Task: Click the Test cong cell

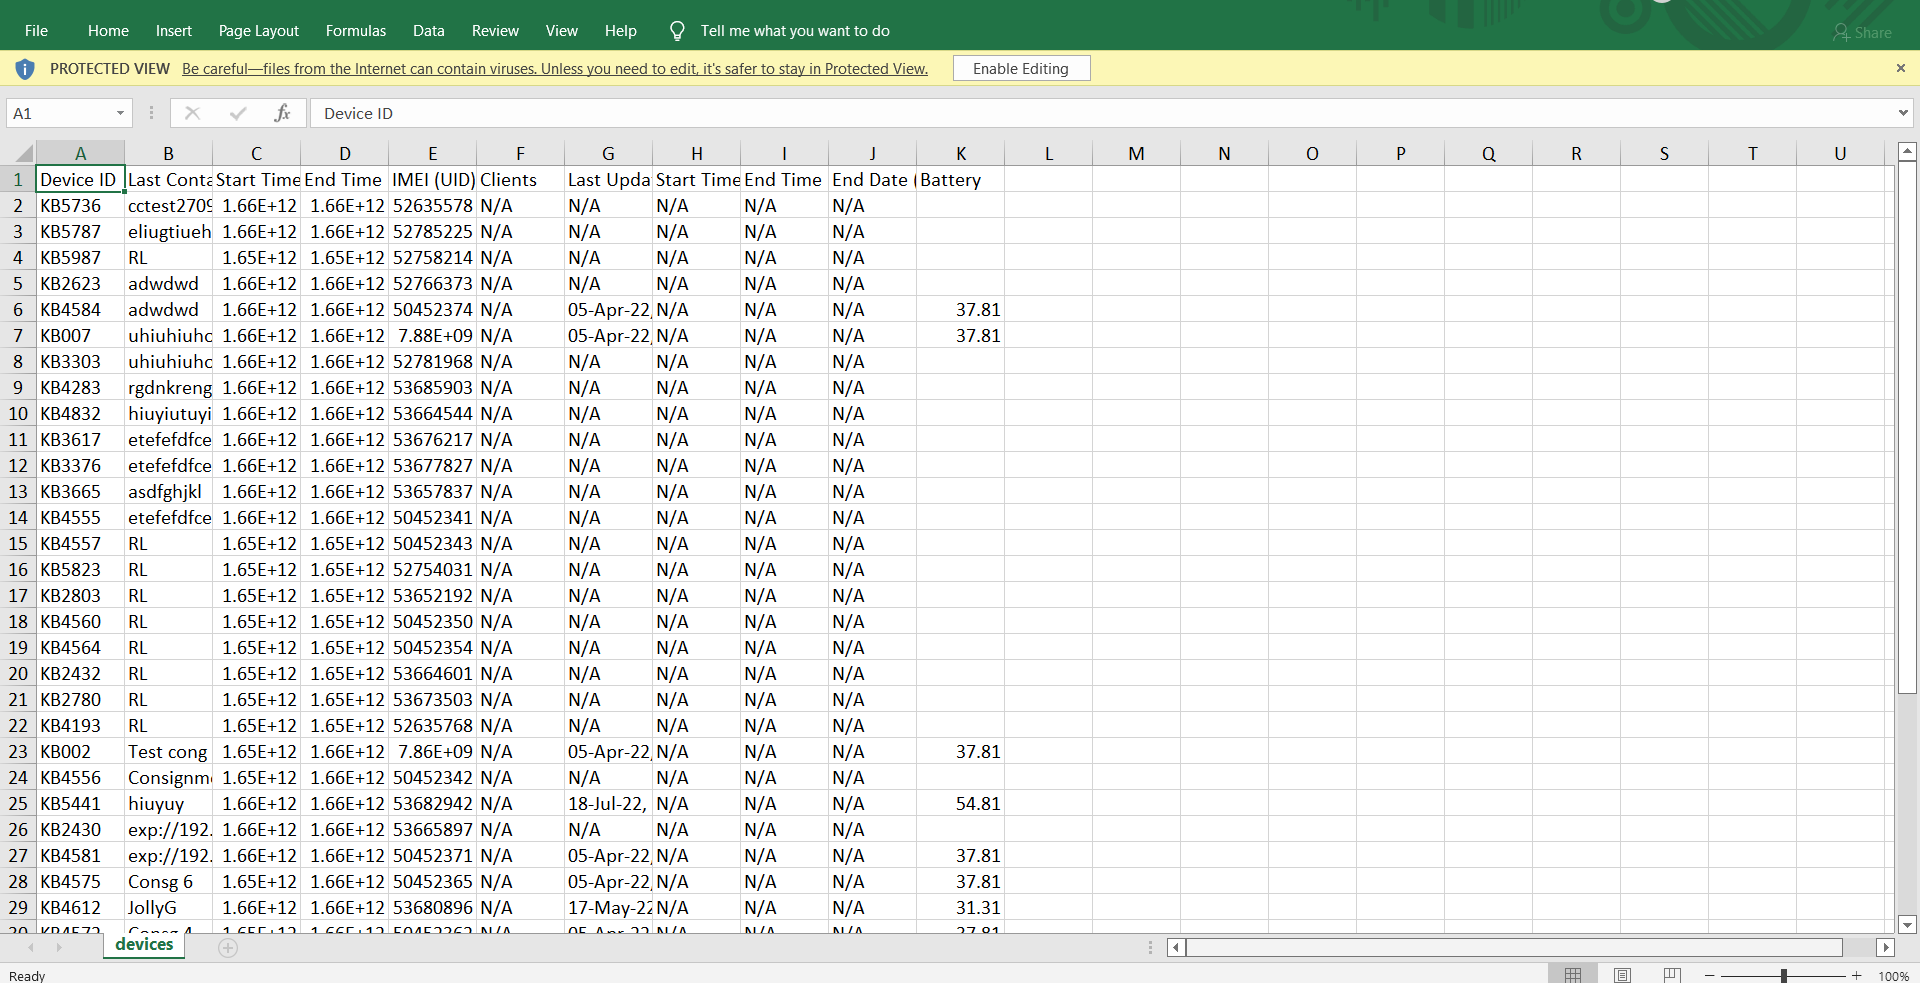Action: tap(168, 752)
